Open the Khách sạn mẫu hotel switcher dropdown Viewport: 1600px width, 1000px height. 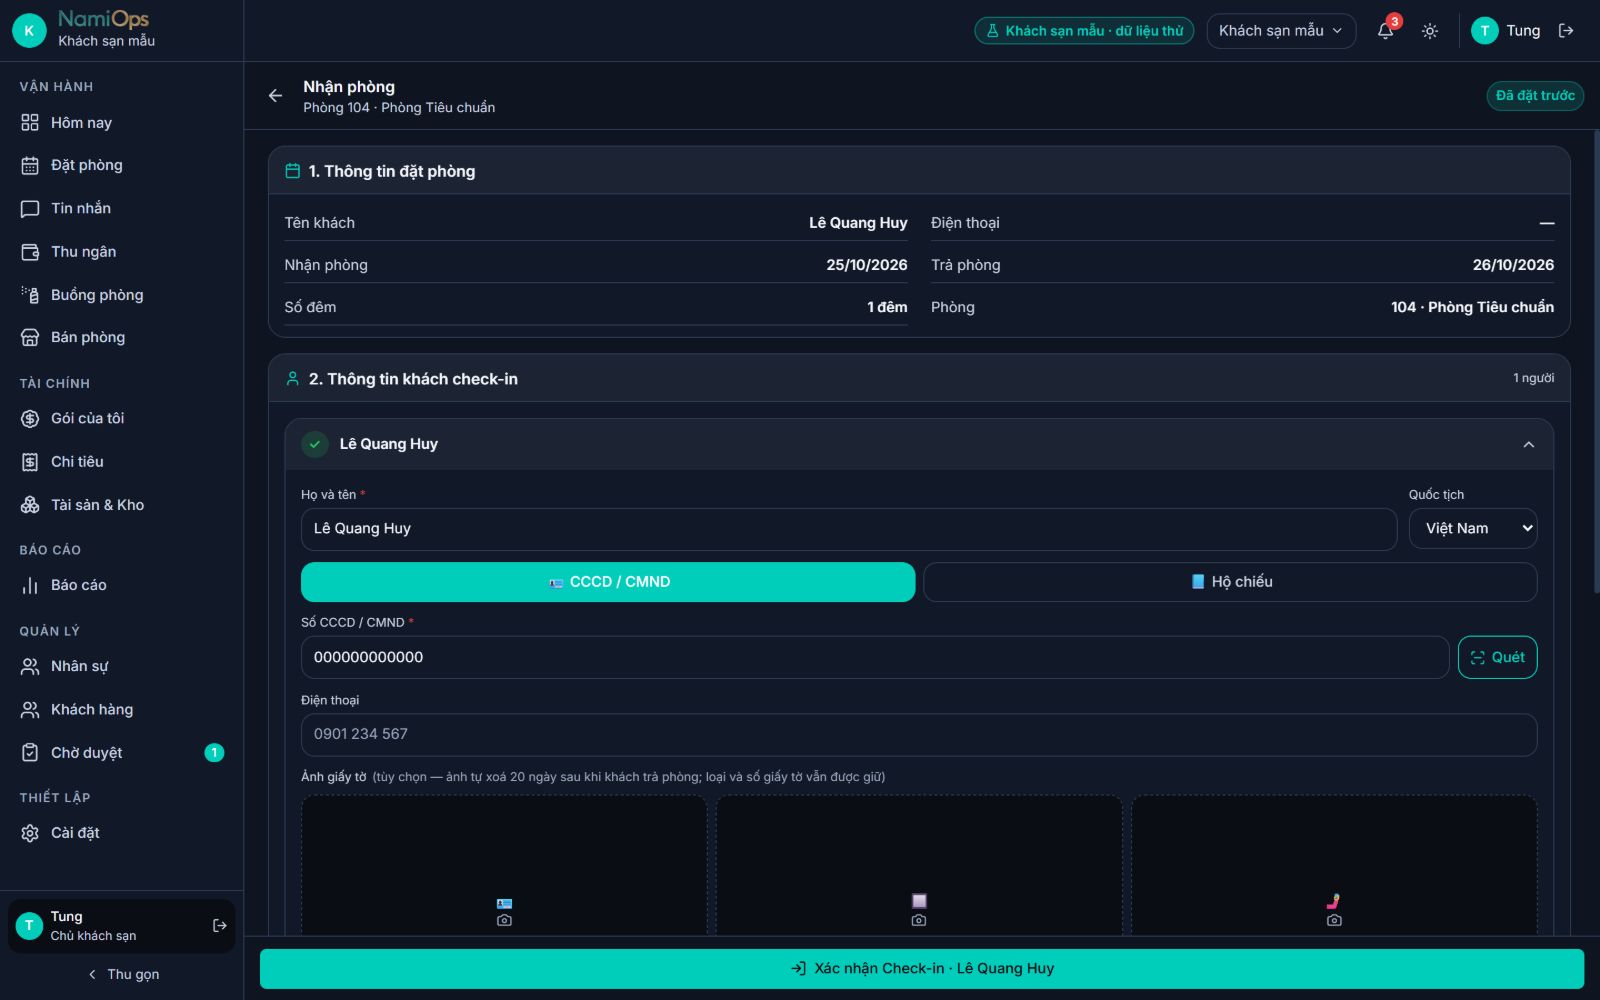pos(1281,31)
